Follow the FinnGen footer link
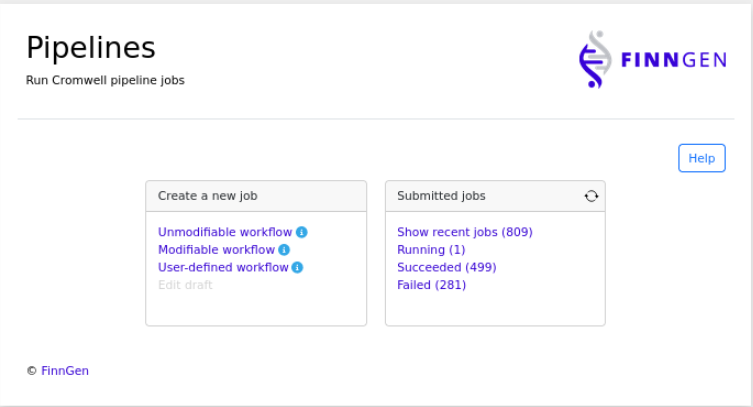Screen dimensions: 753x407 click(x=65, y=370)
